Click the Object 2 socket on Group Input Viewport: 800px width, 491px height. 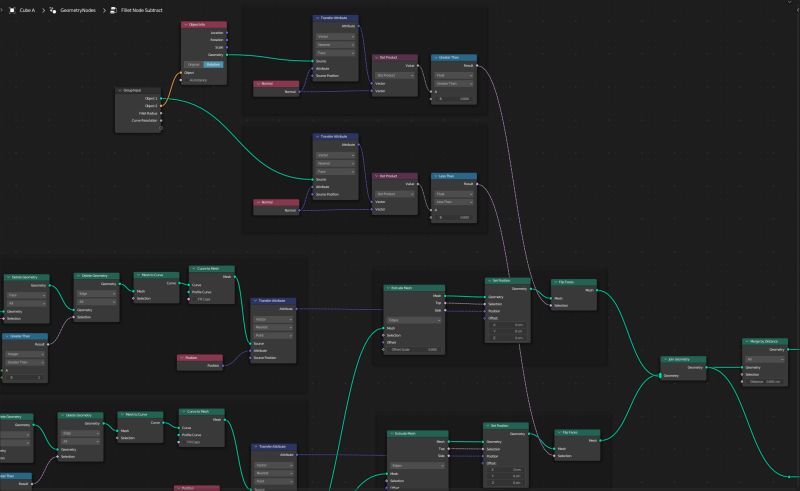161,106
